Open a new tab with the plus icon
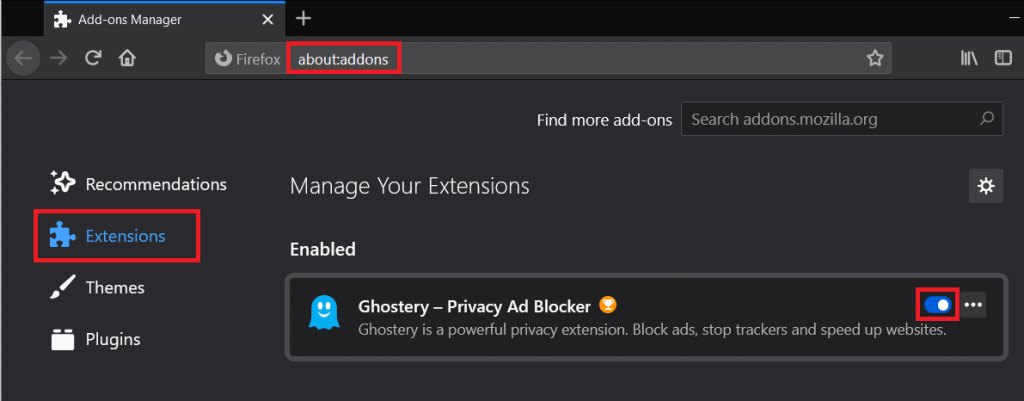Viewport: 1024px width, 401px height. tap(304, 18)
